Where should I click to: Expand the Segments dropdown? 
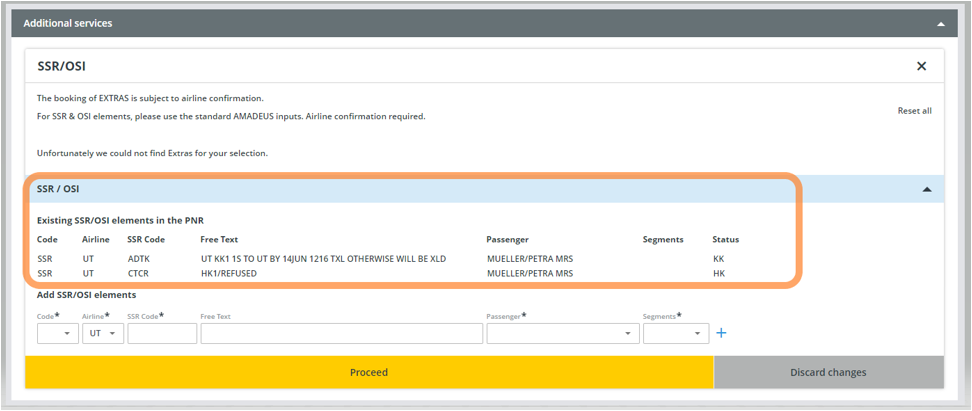[x=676, y=334]
